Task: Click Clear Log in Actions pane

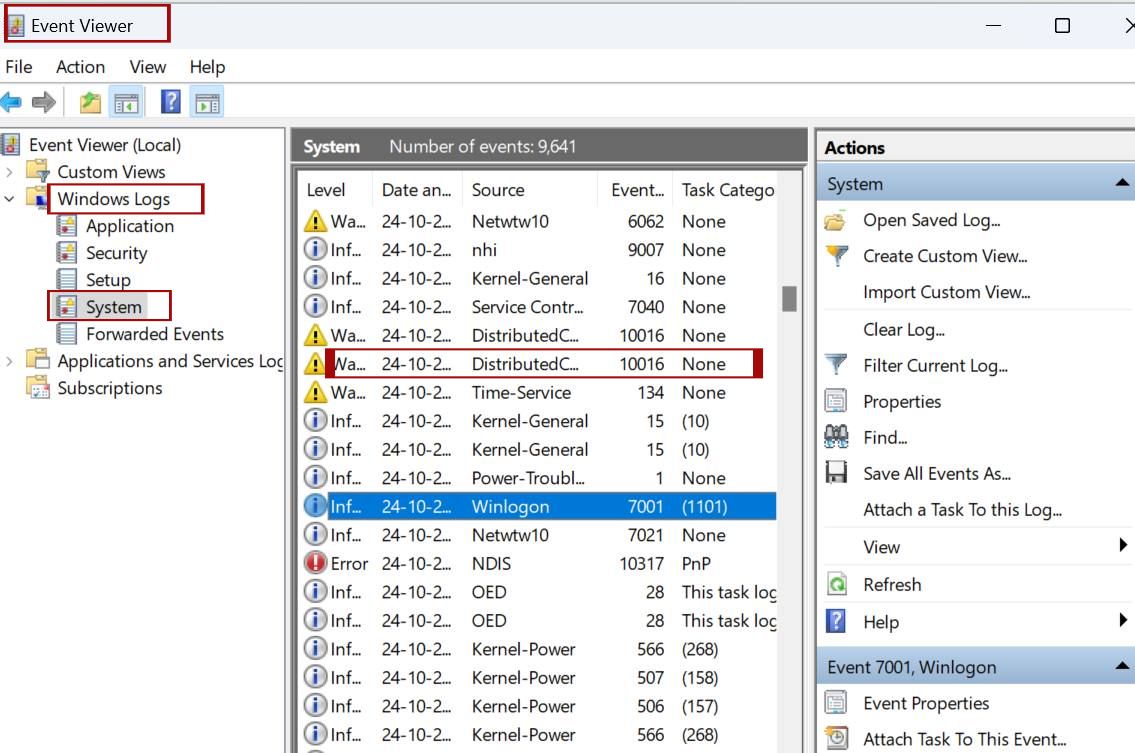Action: pyautogui.click(x=903, y=329)
